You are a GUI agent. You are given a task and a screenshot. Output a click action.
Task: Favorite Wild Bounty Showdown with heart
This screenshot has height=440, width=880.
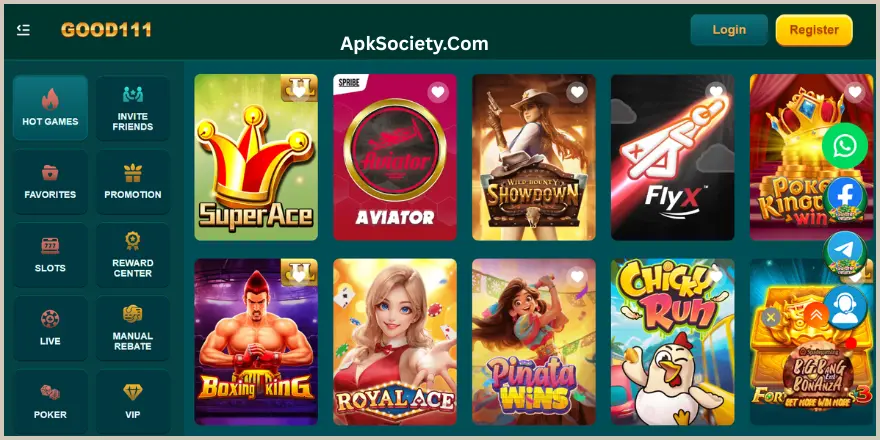[x=577, y=92]
